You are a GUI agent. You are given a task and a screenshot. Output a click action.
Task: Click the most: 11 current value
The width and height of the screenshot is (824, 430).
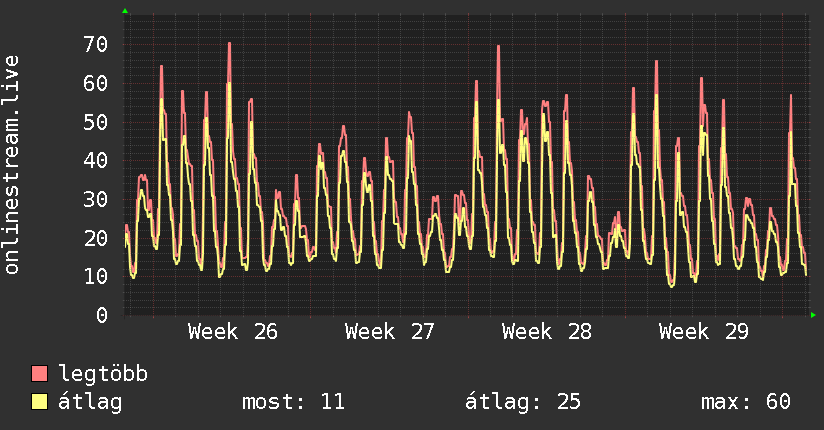tap(293, 402)
